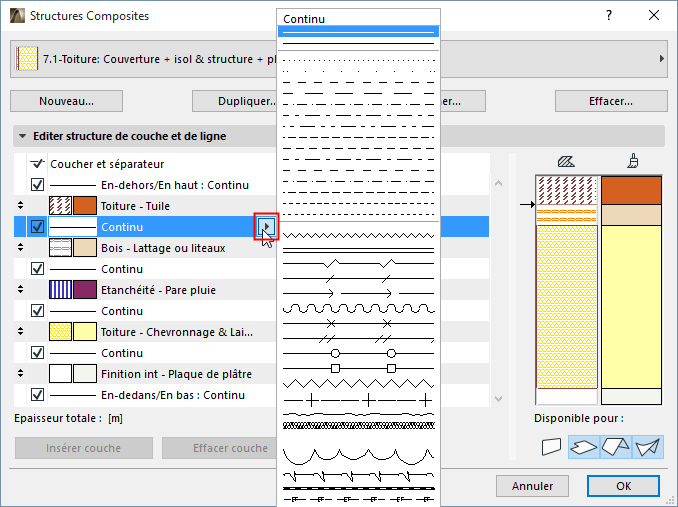
Task: Toggle the selected Continu separator checkbox
Action: coord(37,226)
